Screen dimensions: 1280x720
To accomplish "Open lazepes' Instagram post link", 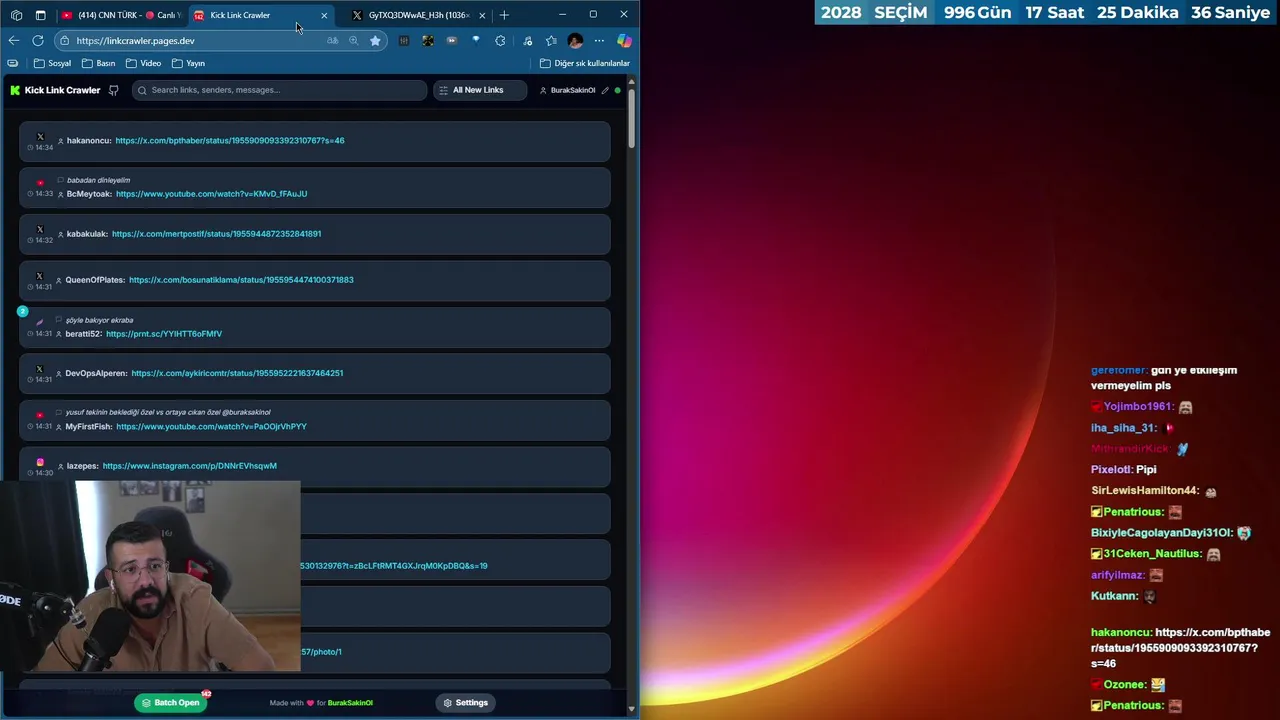I will pyautogui.click(x=190, y=466).
